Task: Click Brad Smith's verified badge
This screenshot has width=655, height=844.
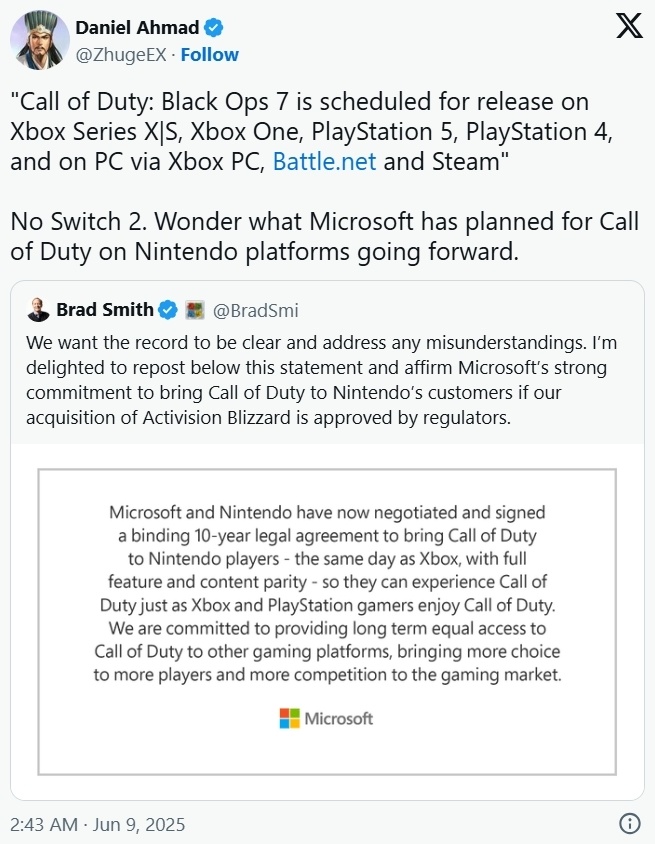Action: click(x=168, y=310)
